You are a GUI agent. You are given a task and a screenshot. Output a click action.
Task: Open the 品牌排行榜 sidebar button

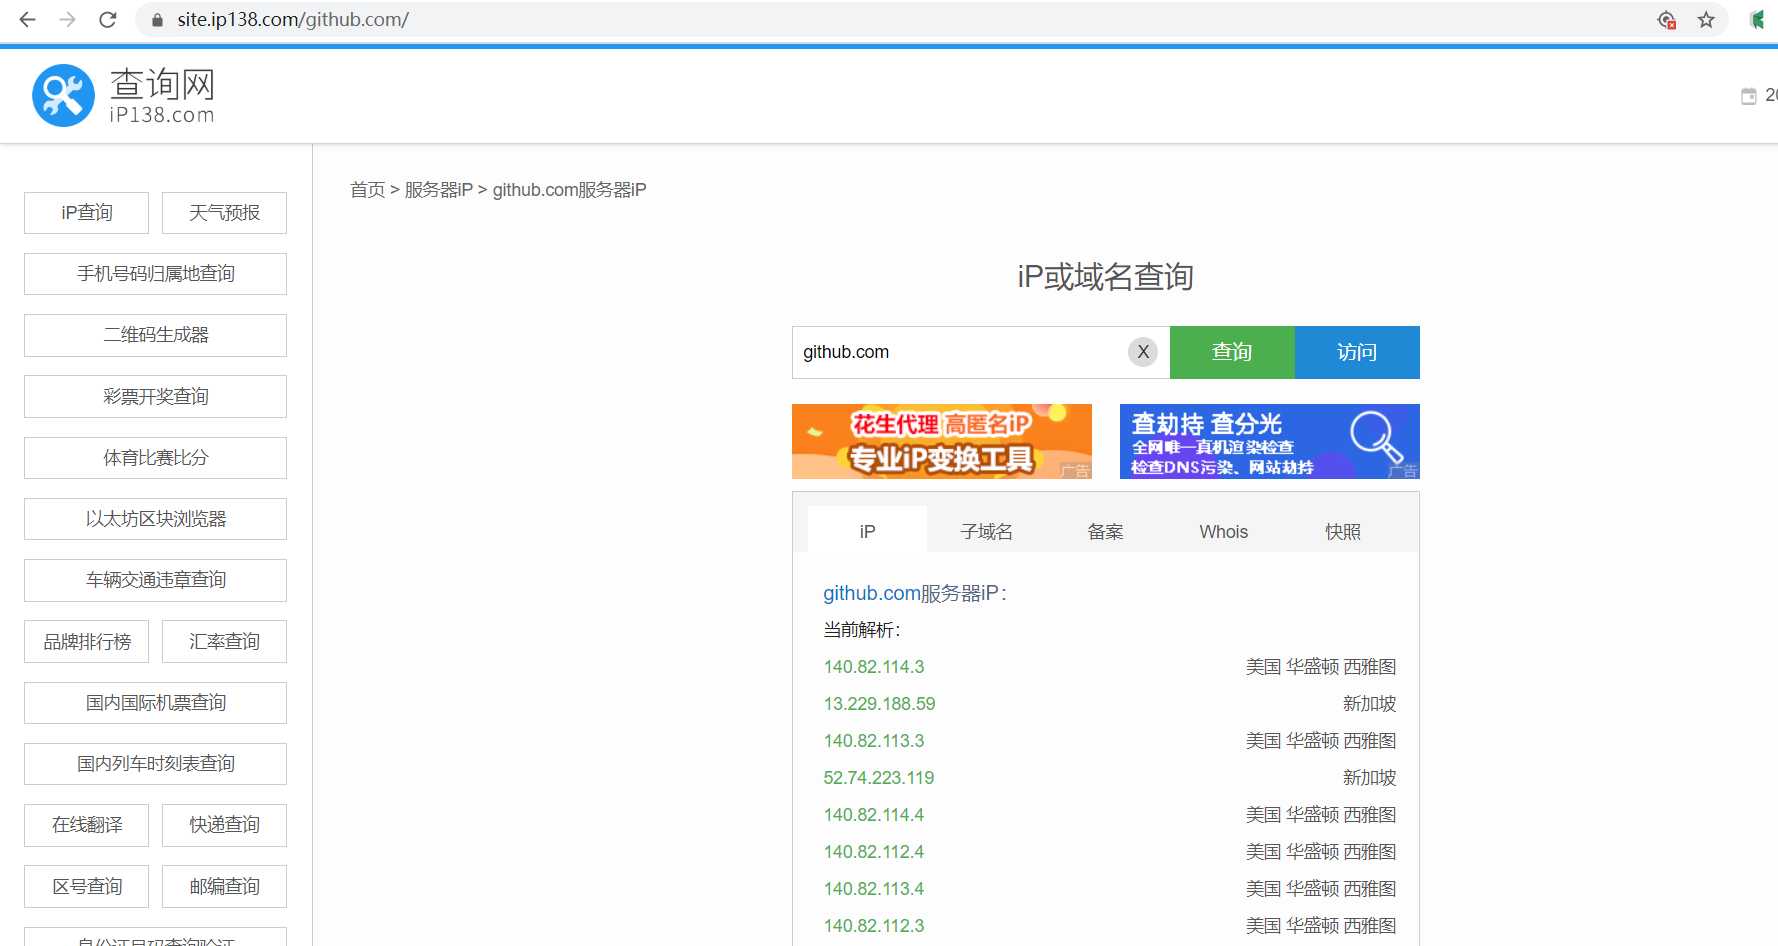coord(87,642)
